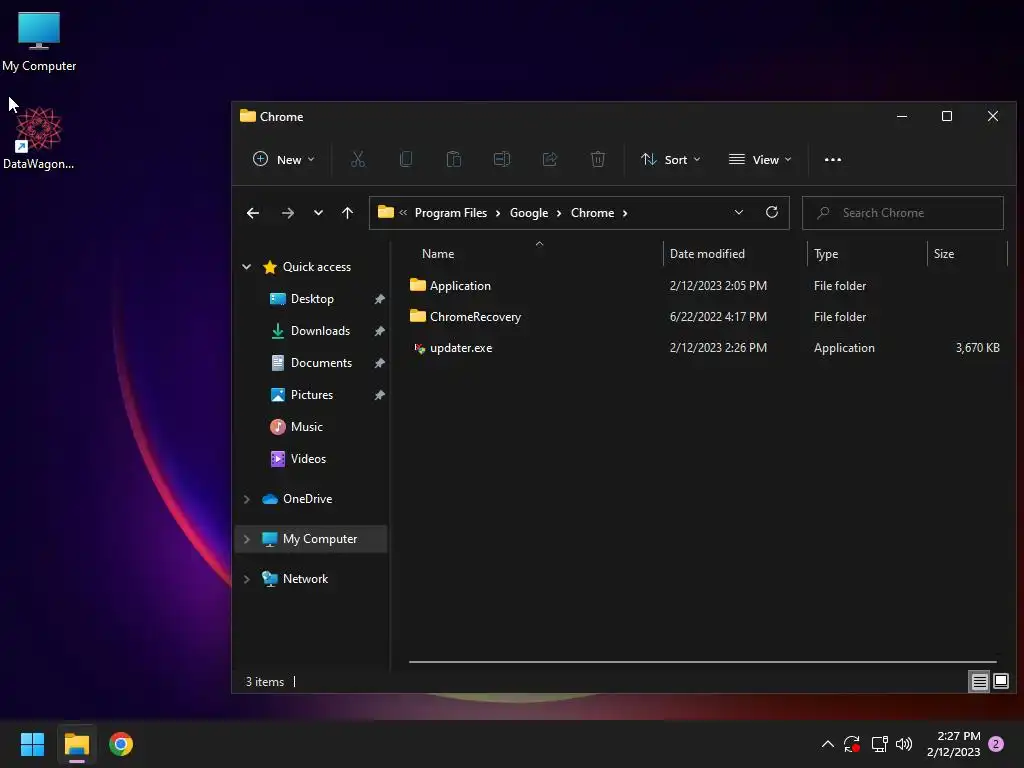Click the ChromeRecovery folder icon
This screenshot has width=1024, height=768.
pos(418,316)
